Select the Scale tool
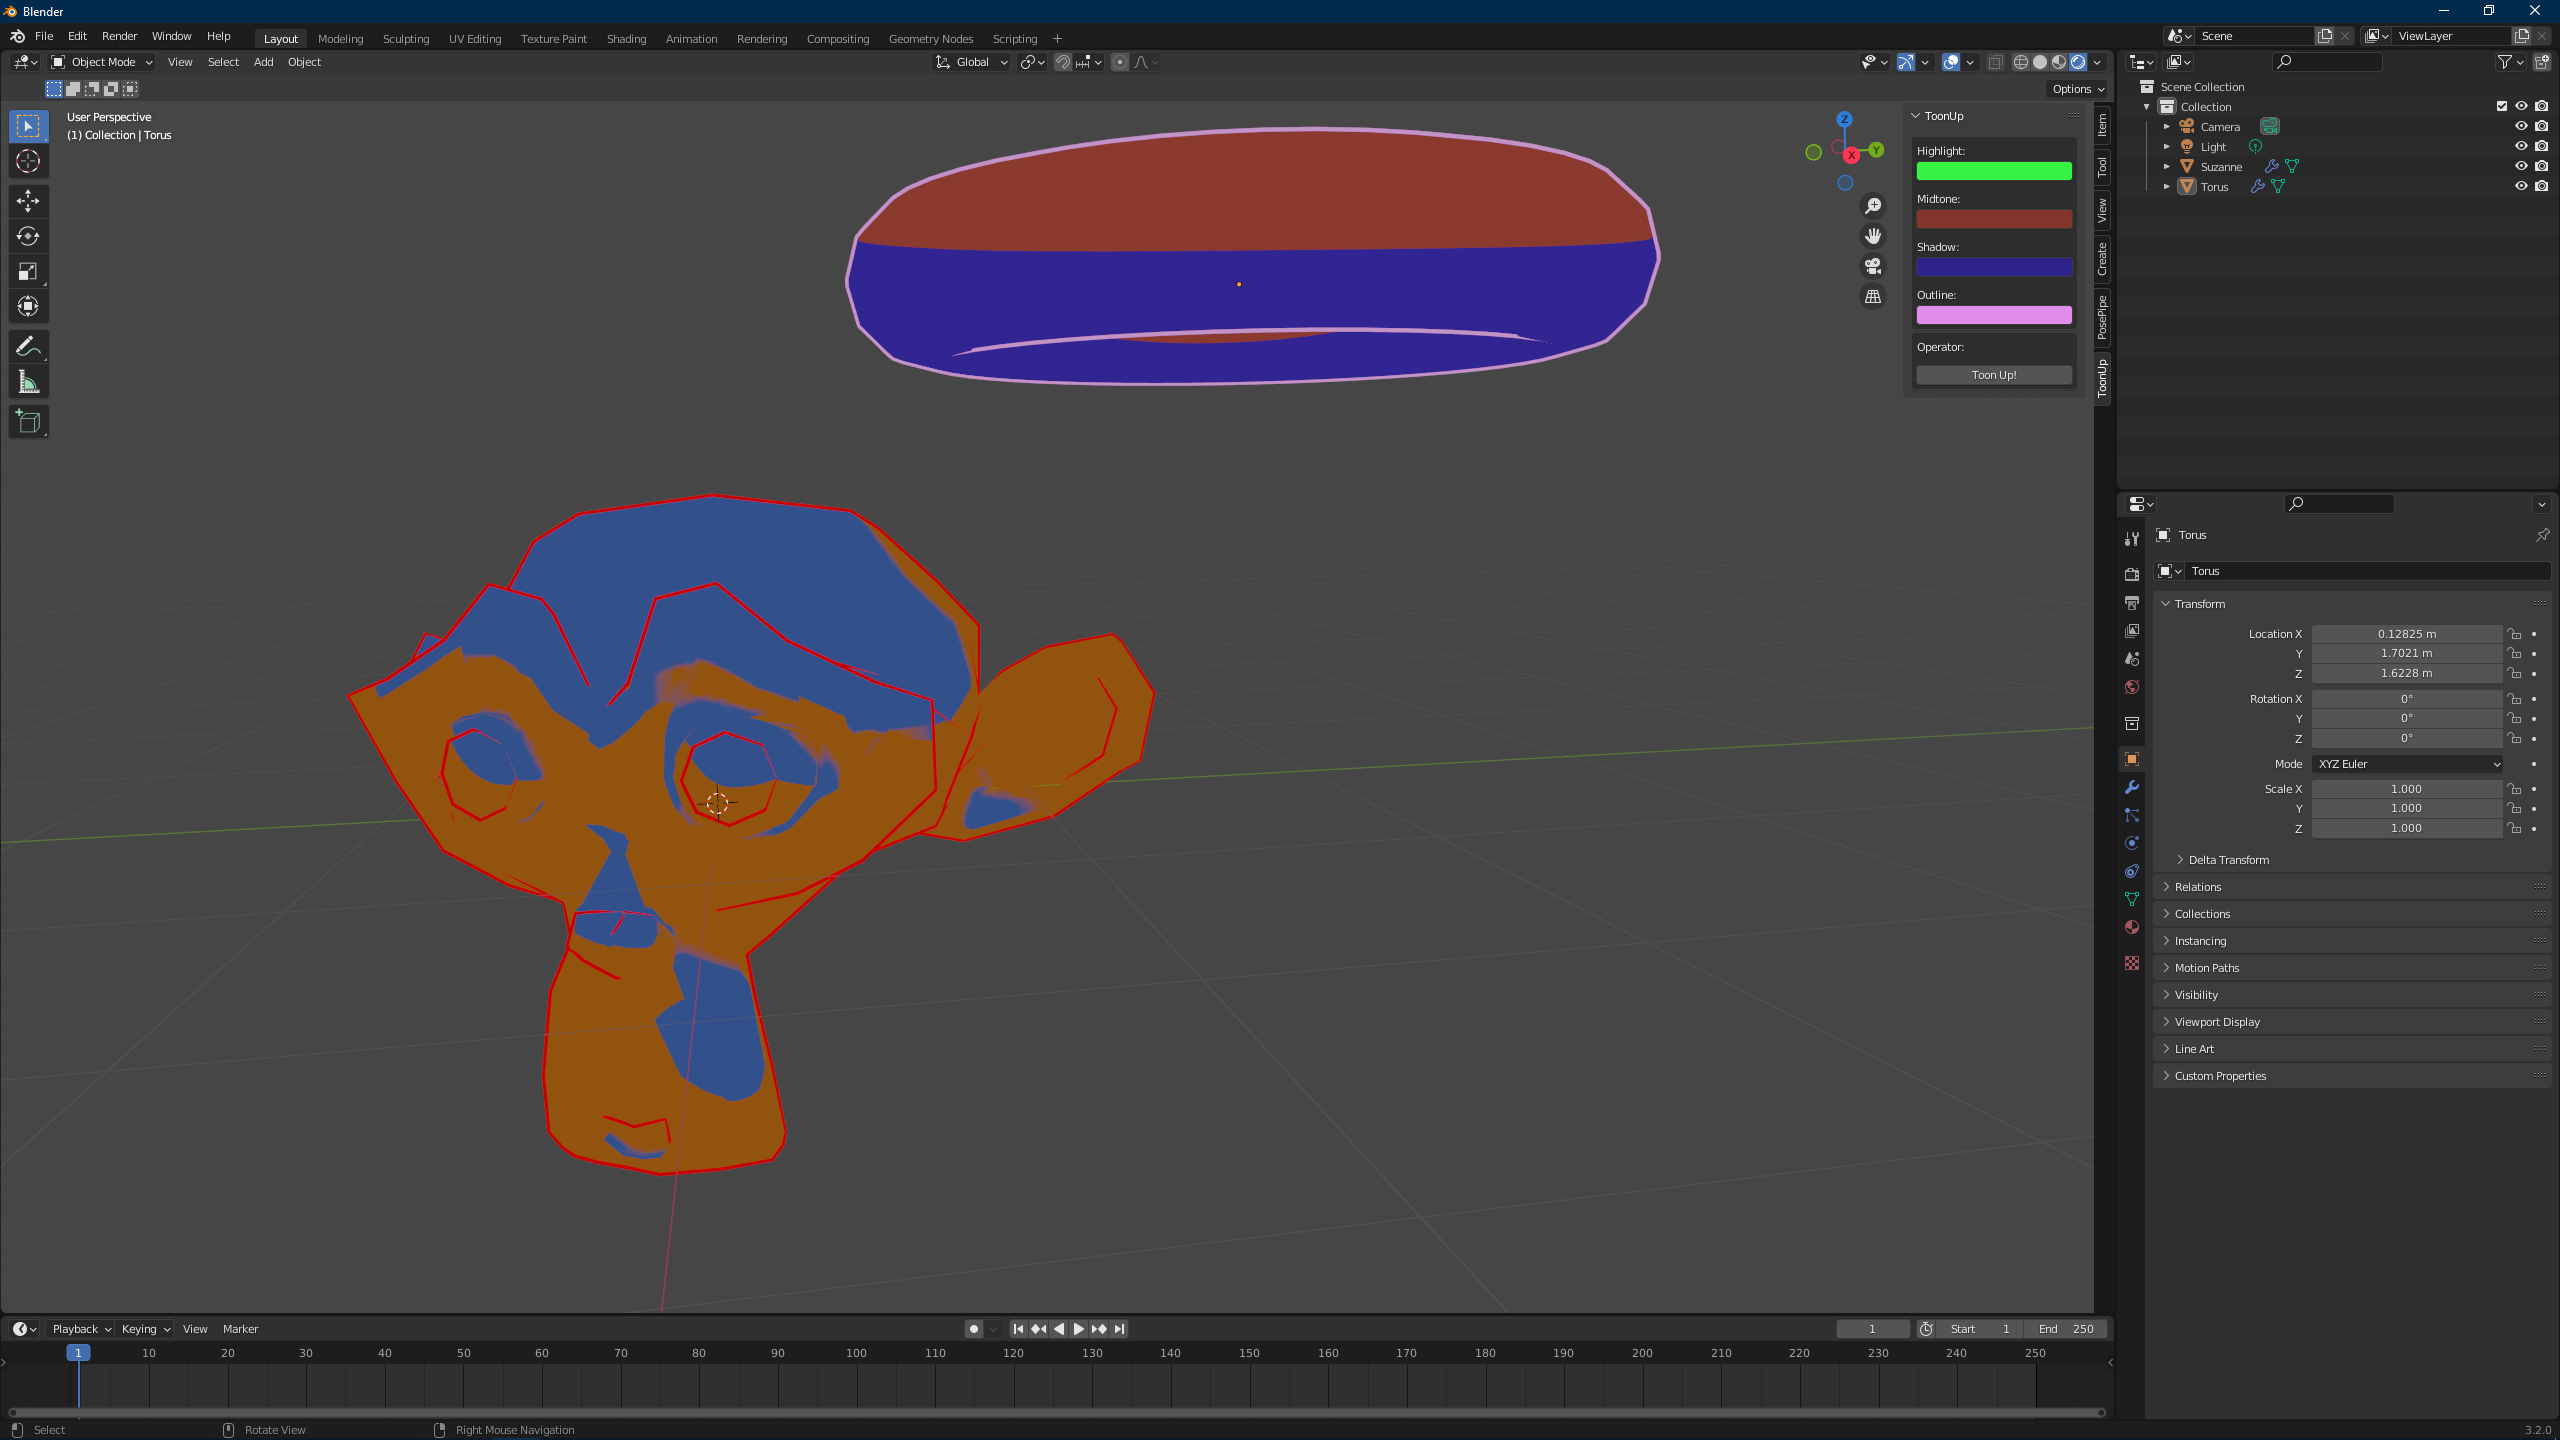 pyautogui.click(x=28, y=271)
